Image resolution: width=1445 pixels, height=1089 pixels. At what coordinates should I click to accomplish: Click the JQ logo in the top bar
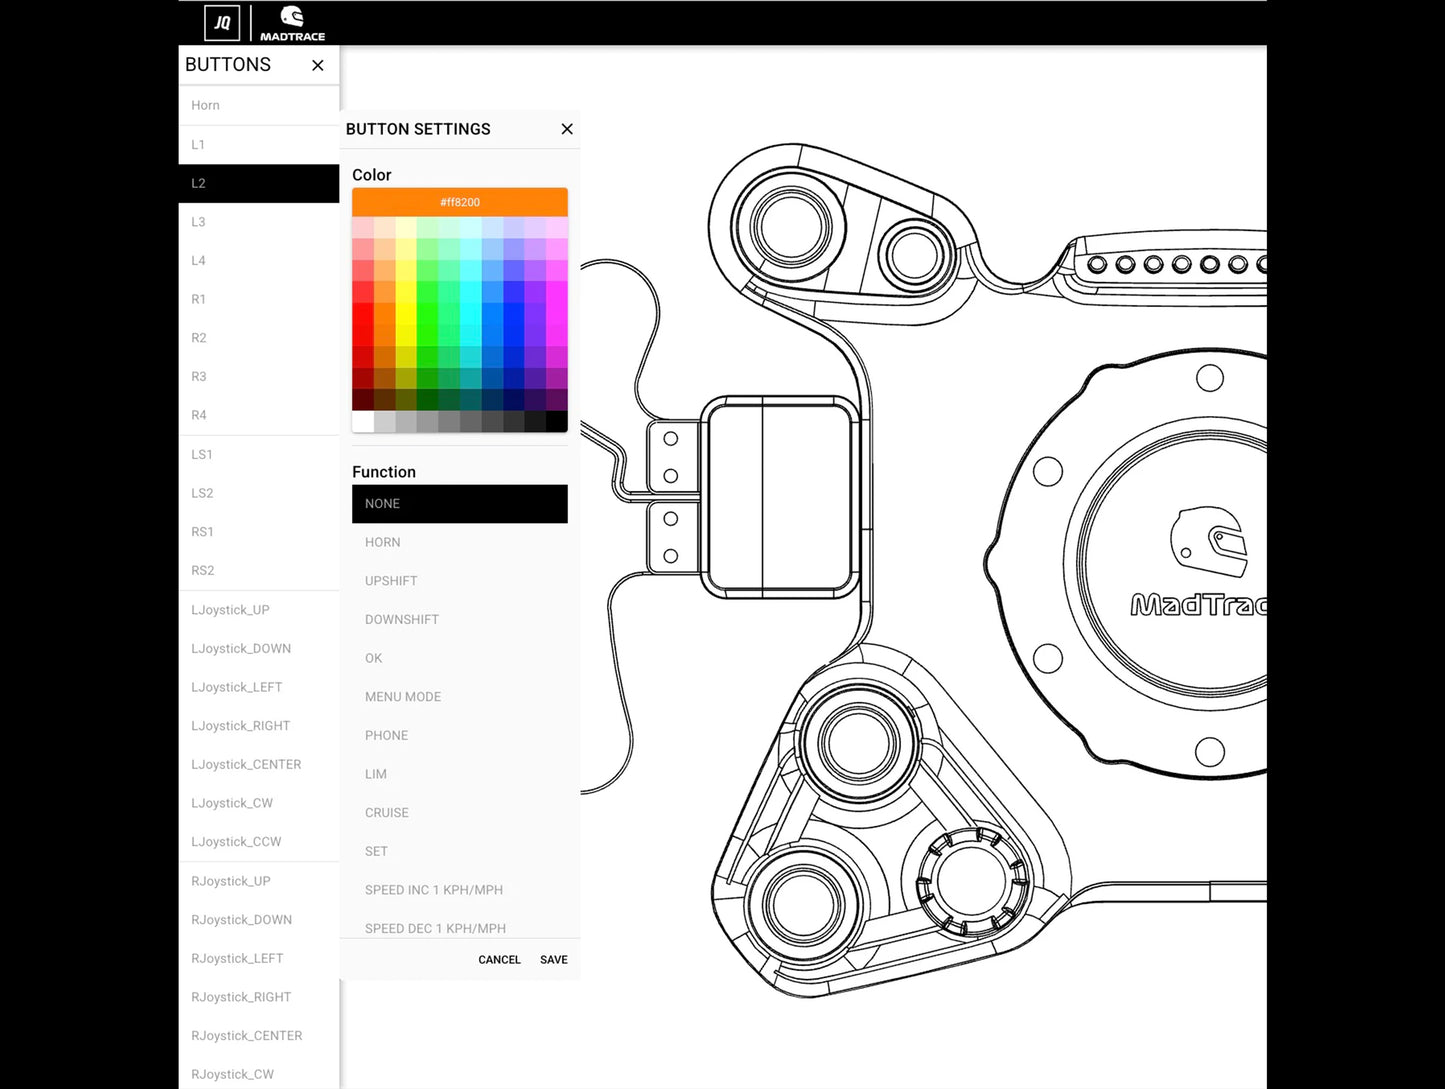pos(222,22)
